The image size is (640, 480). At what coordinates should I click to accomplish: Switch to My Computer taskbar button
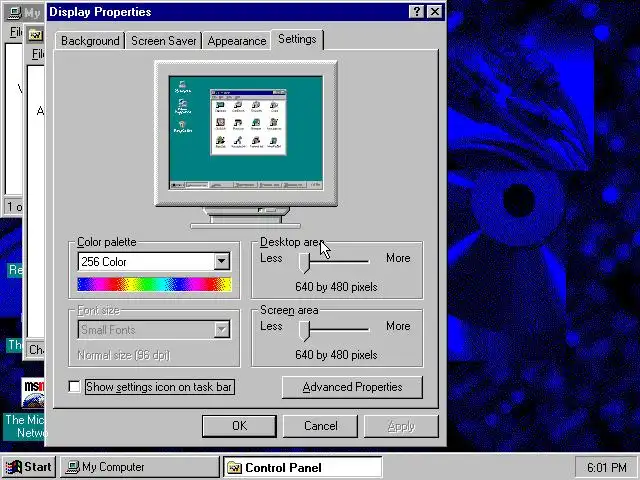tap(140, 467)
